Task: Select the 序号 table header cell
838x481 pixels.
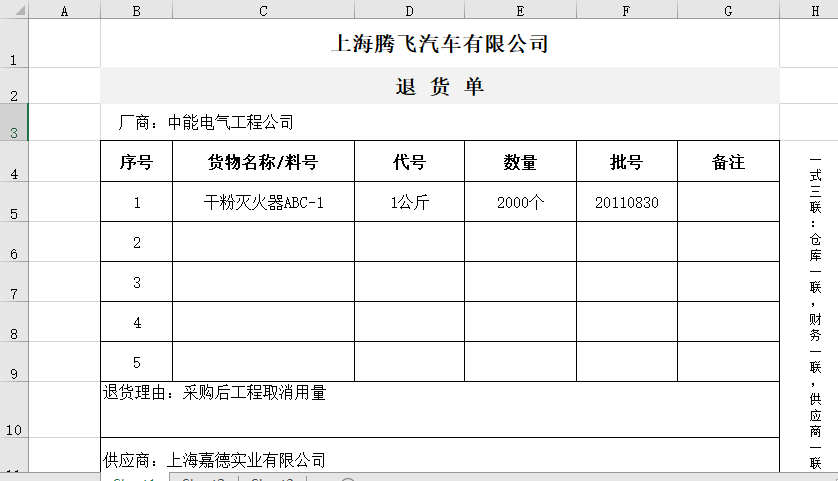Action: point(136,162)
